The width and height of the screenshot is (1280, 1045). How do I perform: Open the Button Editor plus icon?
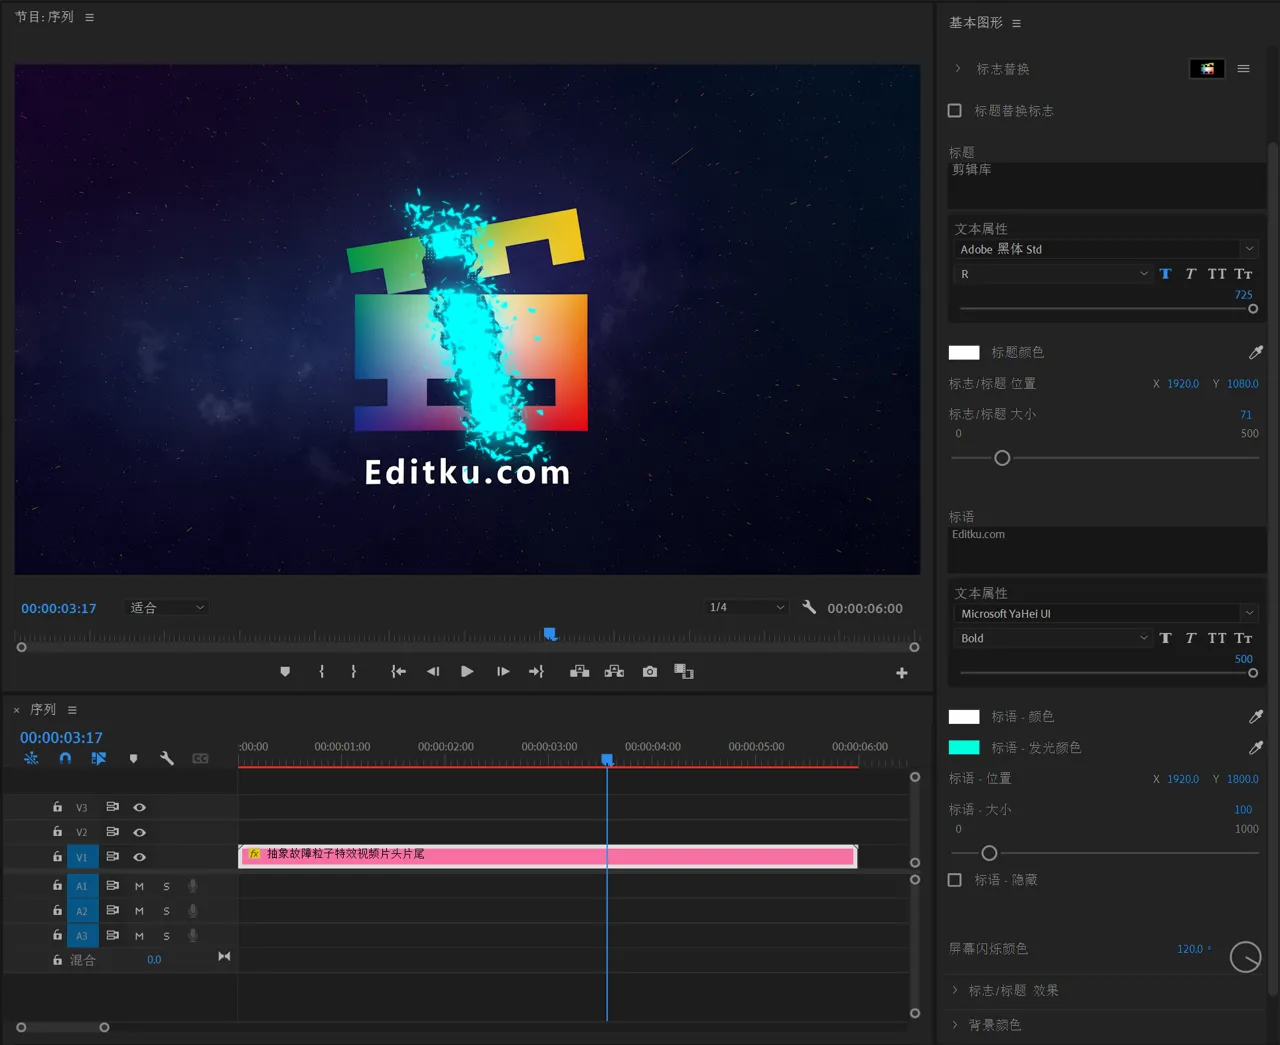pos(902,673)
